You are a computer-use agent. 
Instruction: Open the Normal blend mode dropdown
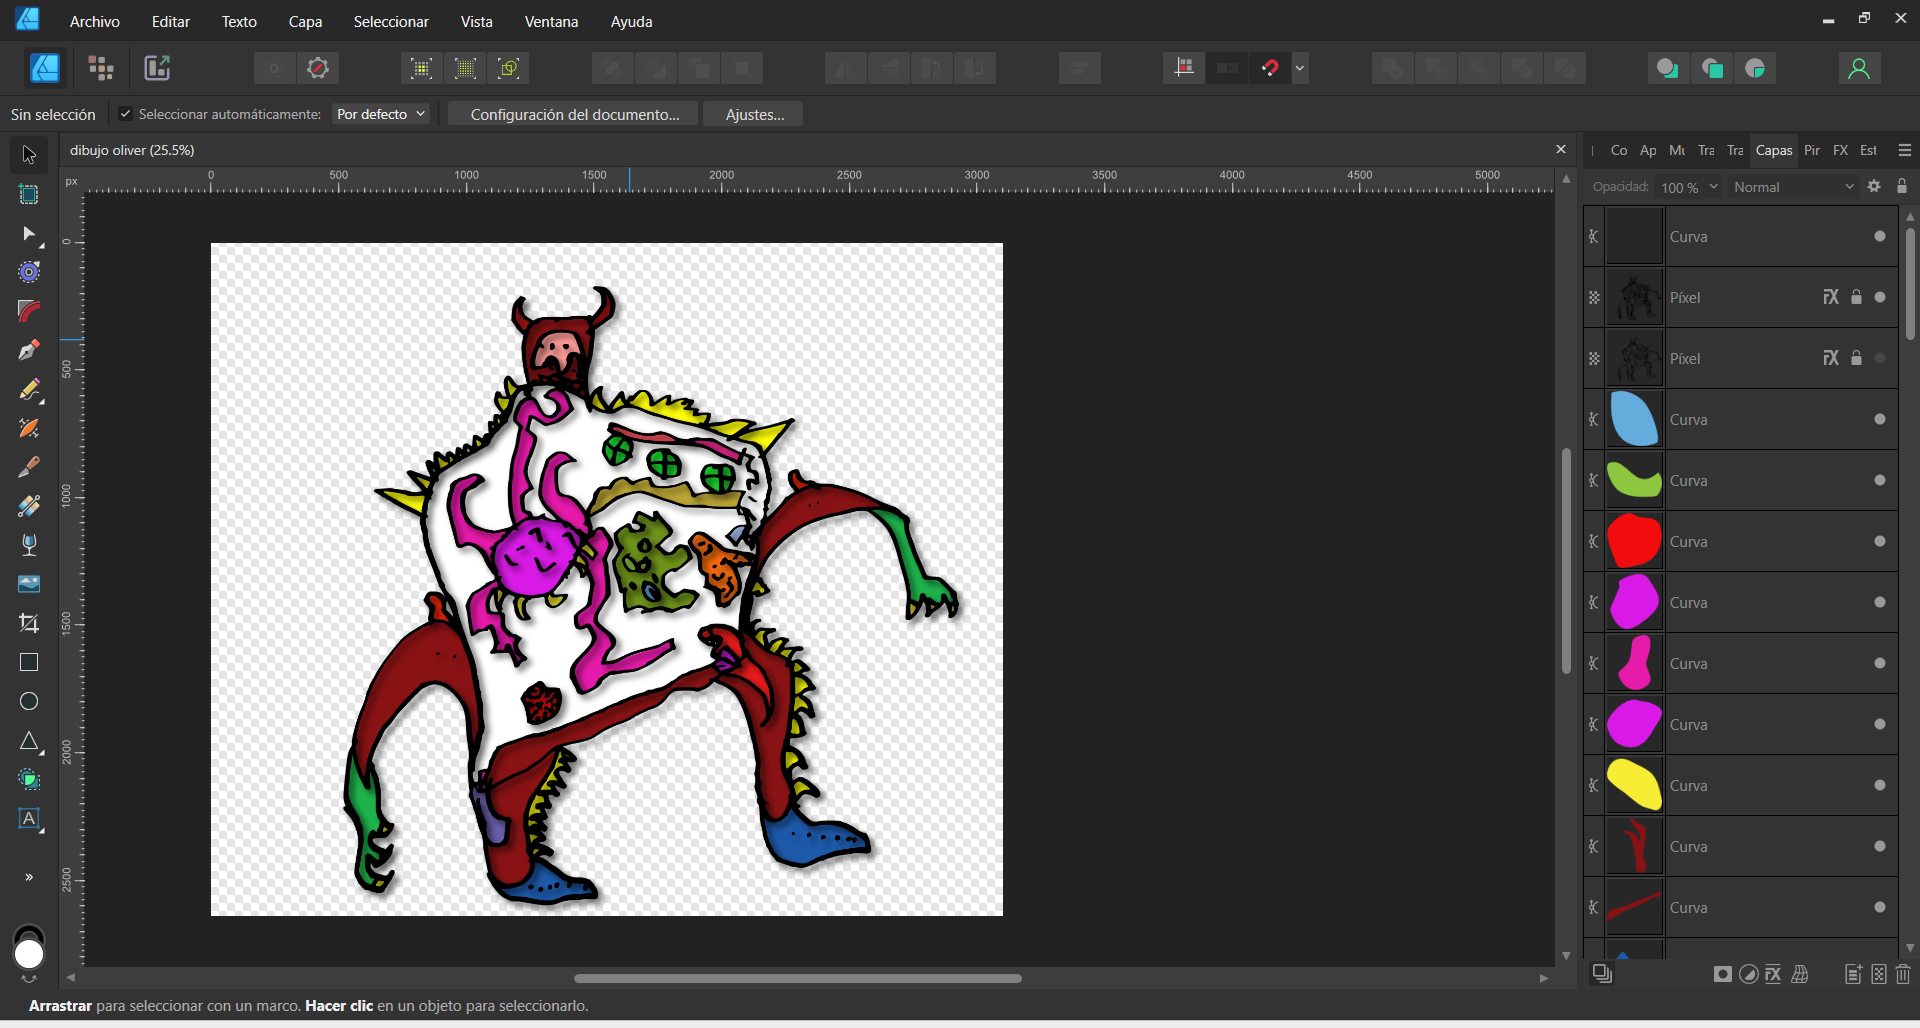tap(1792, 187)
